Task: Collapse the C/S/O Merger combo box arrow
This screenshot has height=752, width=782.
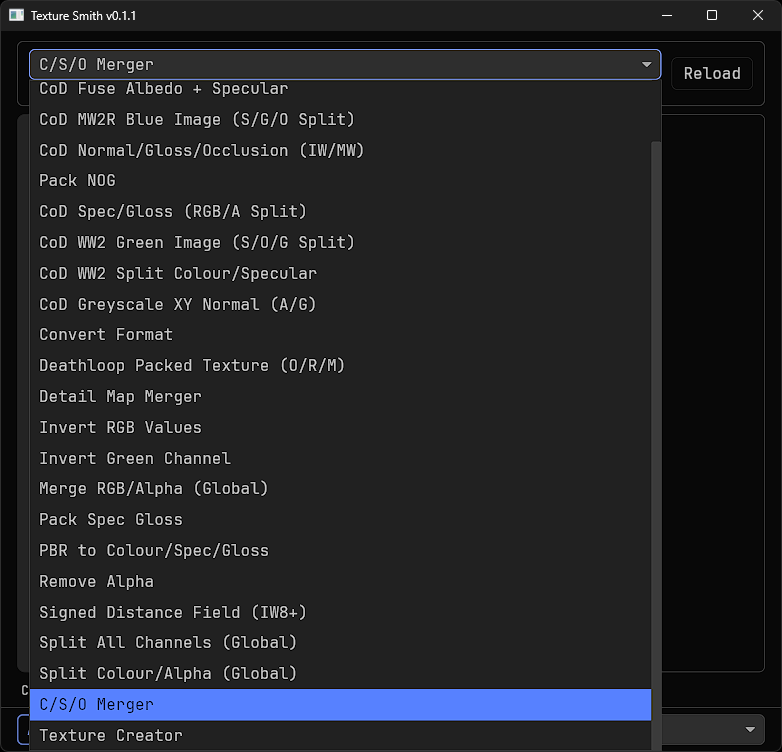Action: click(647, 64)
